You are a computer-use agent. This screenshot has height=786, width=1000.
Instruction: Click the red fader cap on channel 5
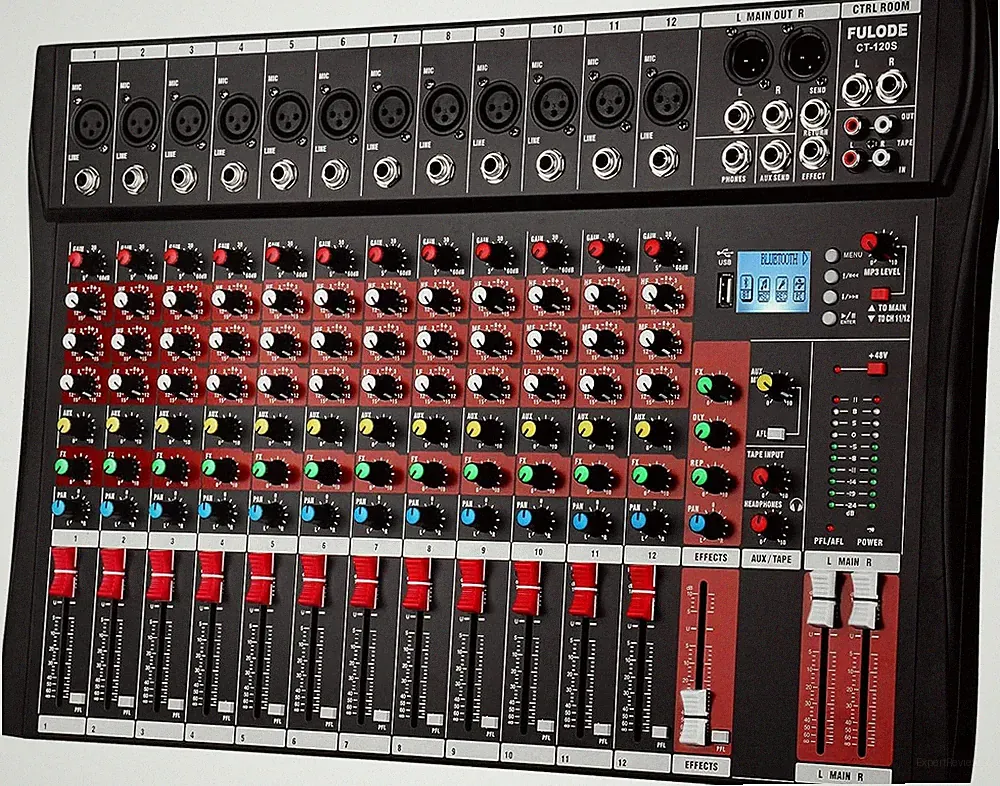point(261,579)
